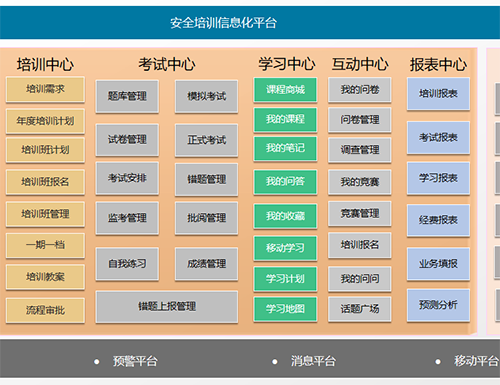Click the 预警平台 bullet item
The image size is (500, 385).
pyautogui.click(x=135, y=361)
